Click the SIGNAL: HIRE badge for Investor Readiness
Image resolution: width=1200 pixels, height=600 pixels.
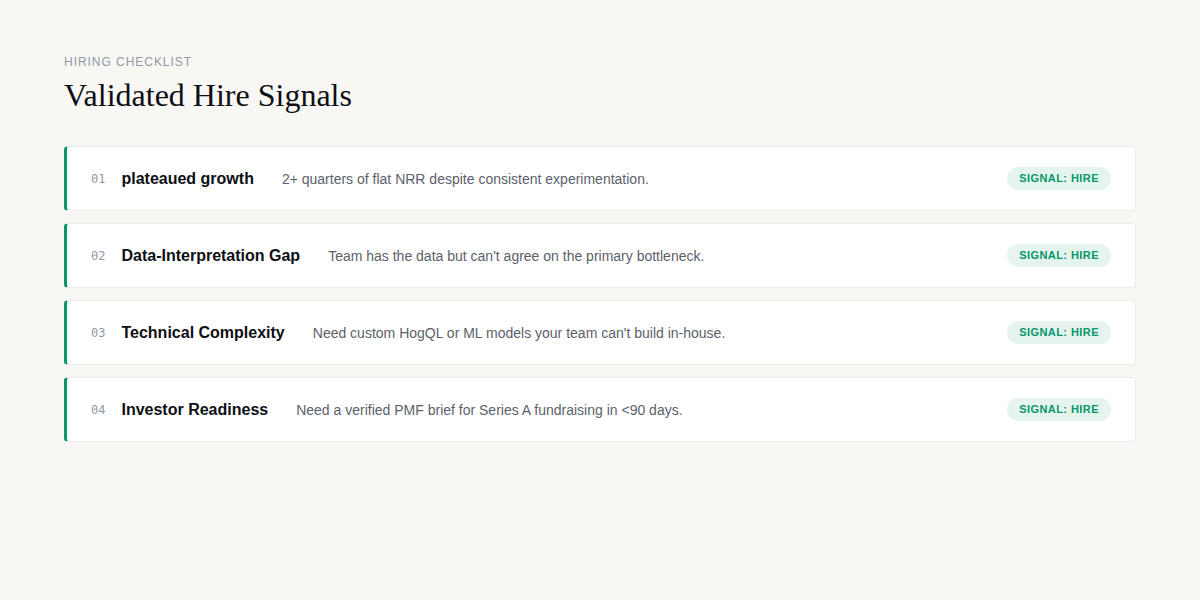click(x=1059, y=410)
